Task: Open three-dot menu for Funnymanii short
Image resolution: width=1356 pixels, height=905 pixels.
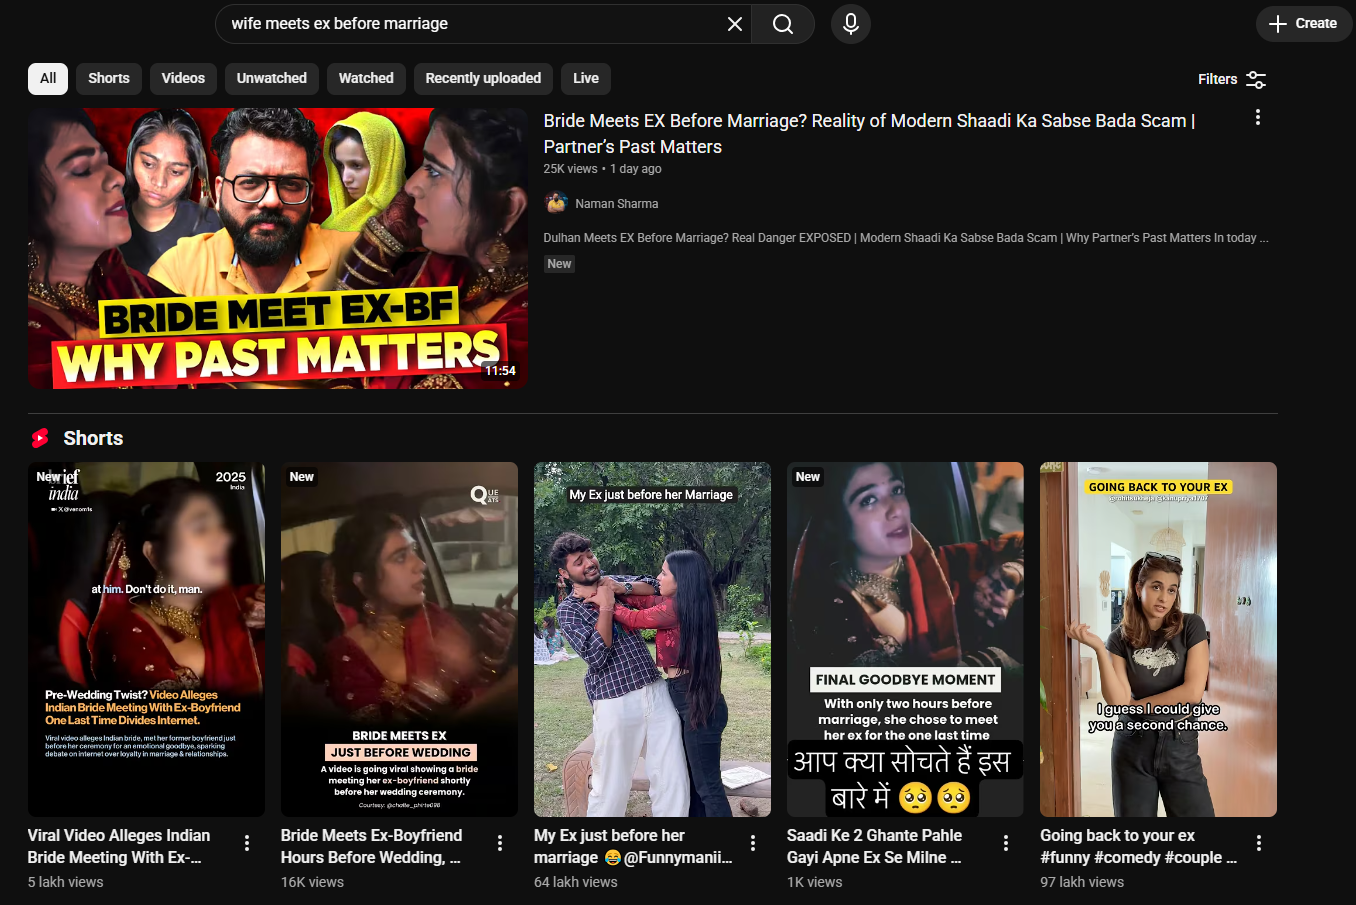Action: point(753,843)
